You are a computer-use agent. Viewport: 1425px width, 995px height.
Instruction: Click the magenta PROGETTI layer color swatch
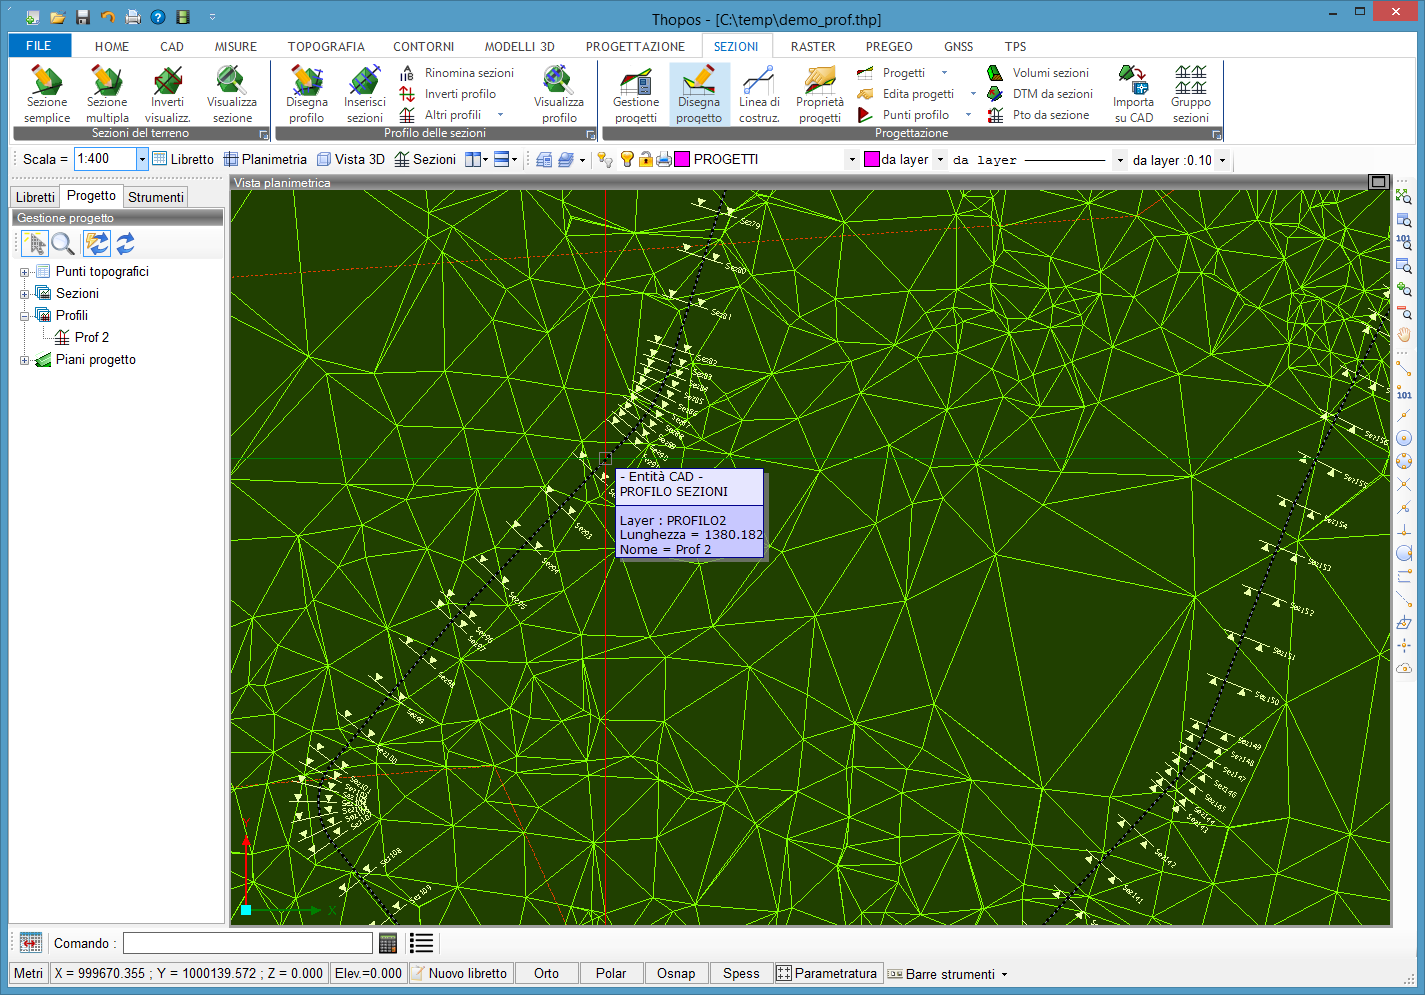[x=682, y=159]
